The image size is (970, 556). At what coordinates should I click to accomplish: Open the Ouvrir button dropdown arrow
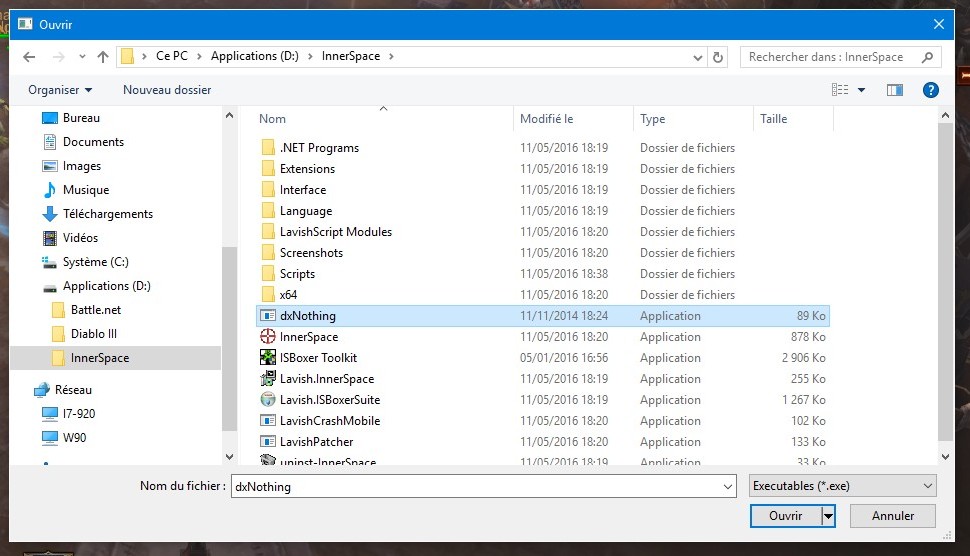[x=828, y=516]
